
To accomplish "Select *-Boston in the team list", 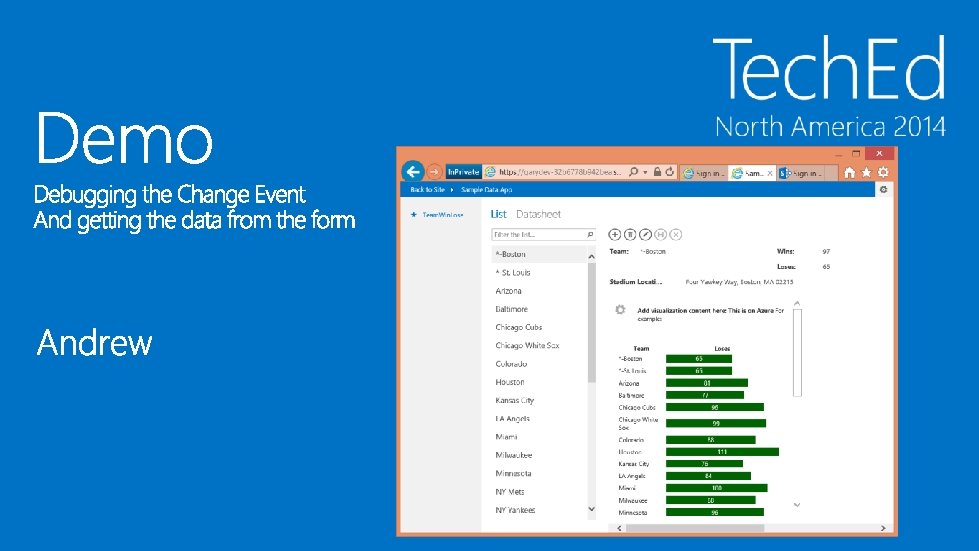I will [539, 254].
